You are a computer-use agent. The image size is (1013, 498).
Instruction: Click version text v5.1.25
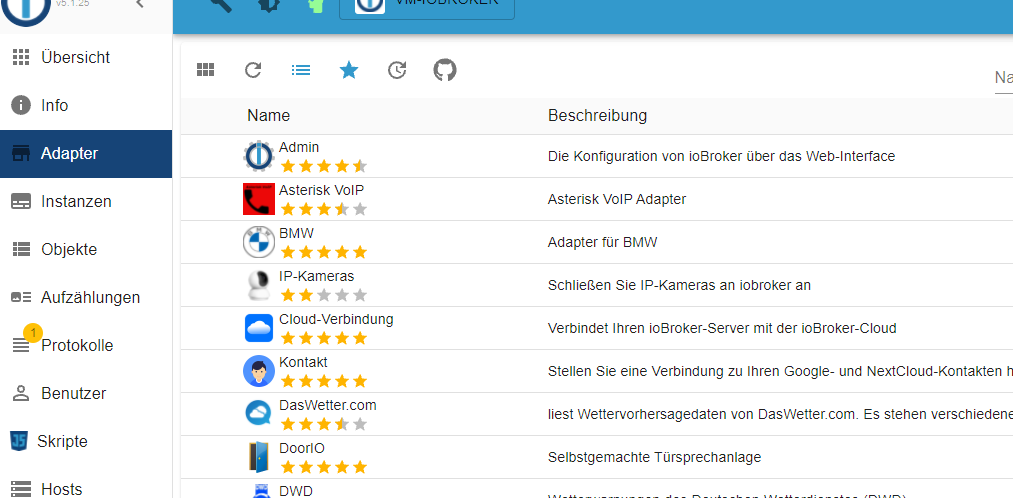[72, 3]
